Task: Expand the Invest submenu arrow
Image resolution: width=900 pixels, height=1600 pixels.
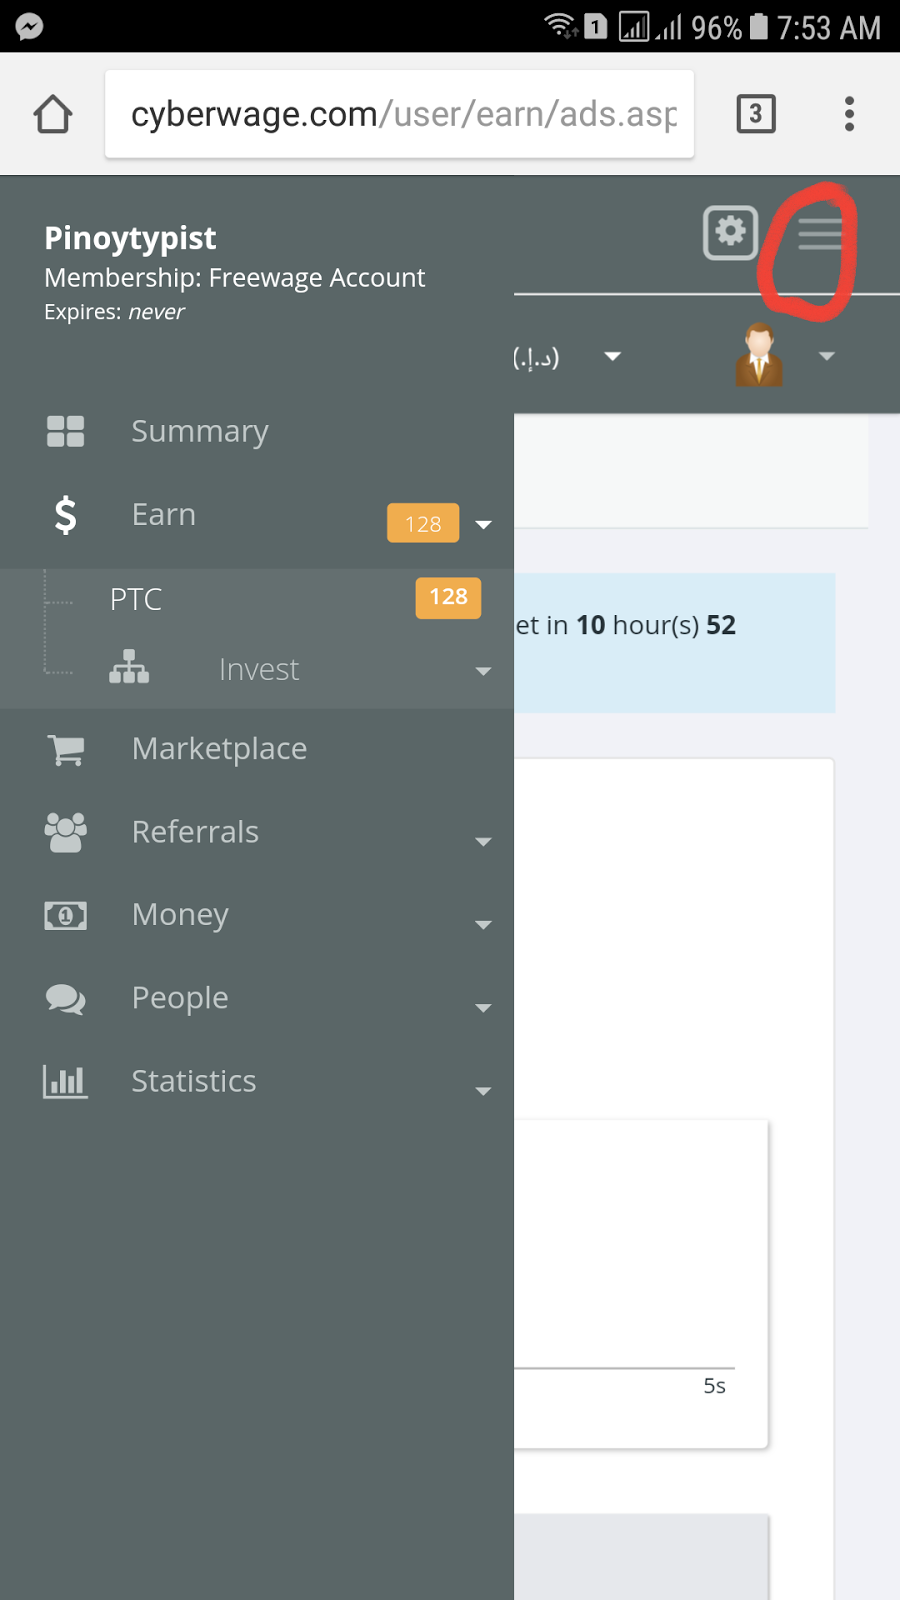Action: pyautogui.click(x=483, y=671)
